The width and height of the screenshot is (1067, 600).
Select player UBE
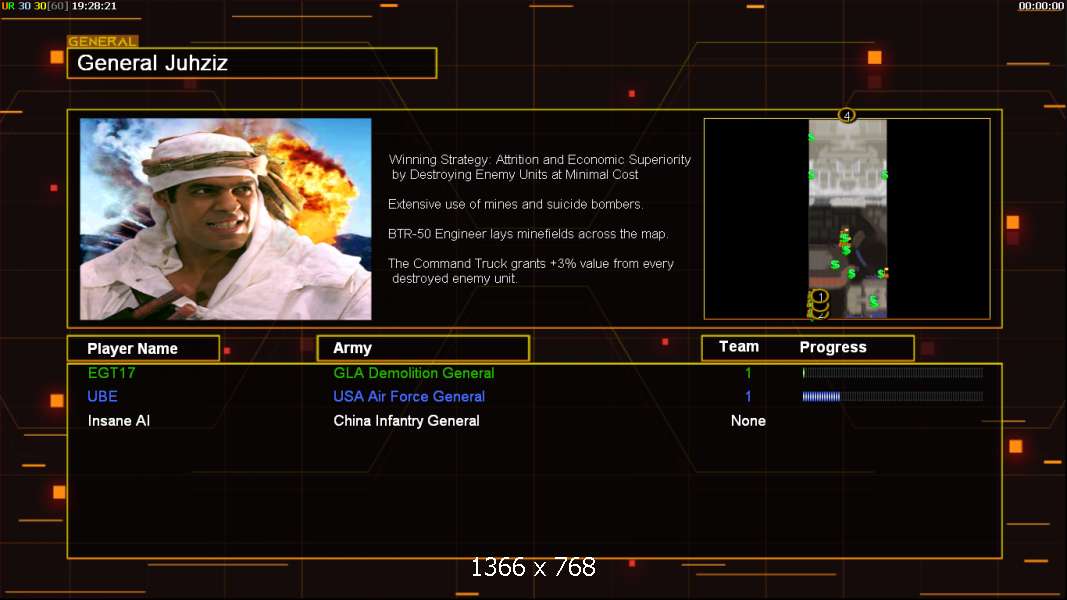point(103,397)
